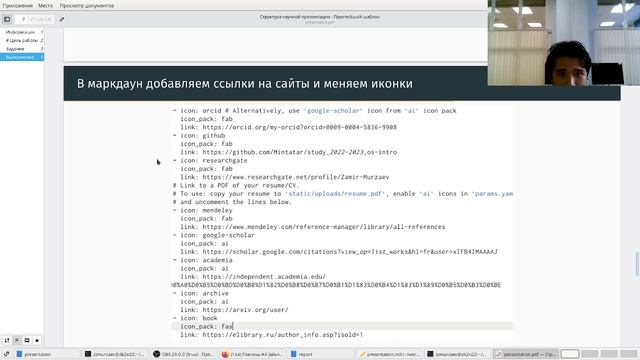Switch to presentation taskbar window
The height and width of the screenshot is (360, 640).
click(47, 354)
